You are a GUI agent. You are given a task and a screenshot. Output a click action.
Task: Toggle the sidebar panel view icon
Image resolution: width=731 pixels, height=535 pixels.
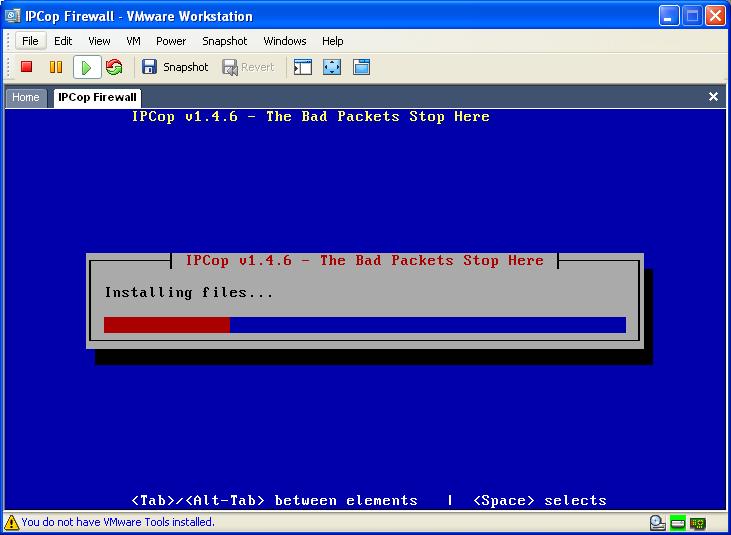(x=303, y=67)
